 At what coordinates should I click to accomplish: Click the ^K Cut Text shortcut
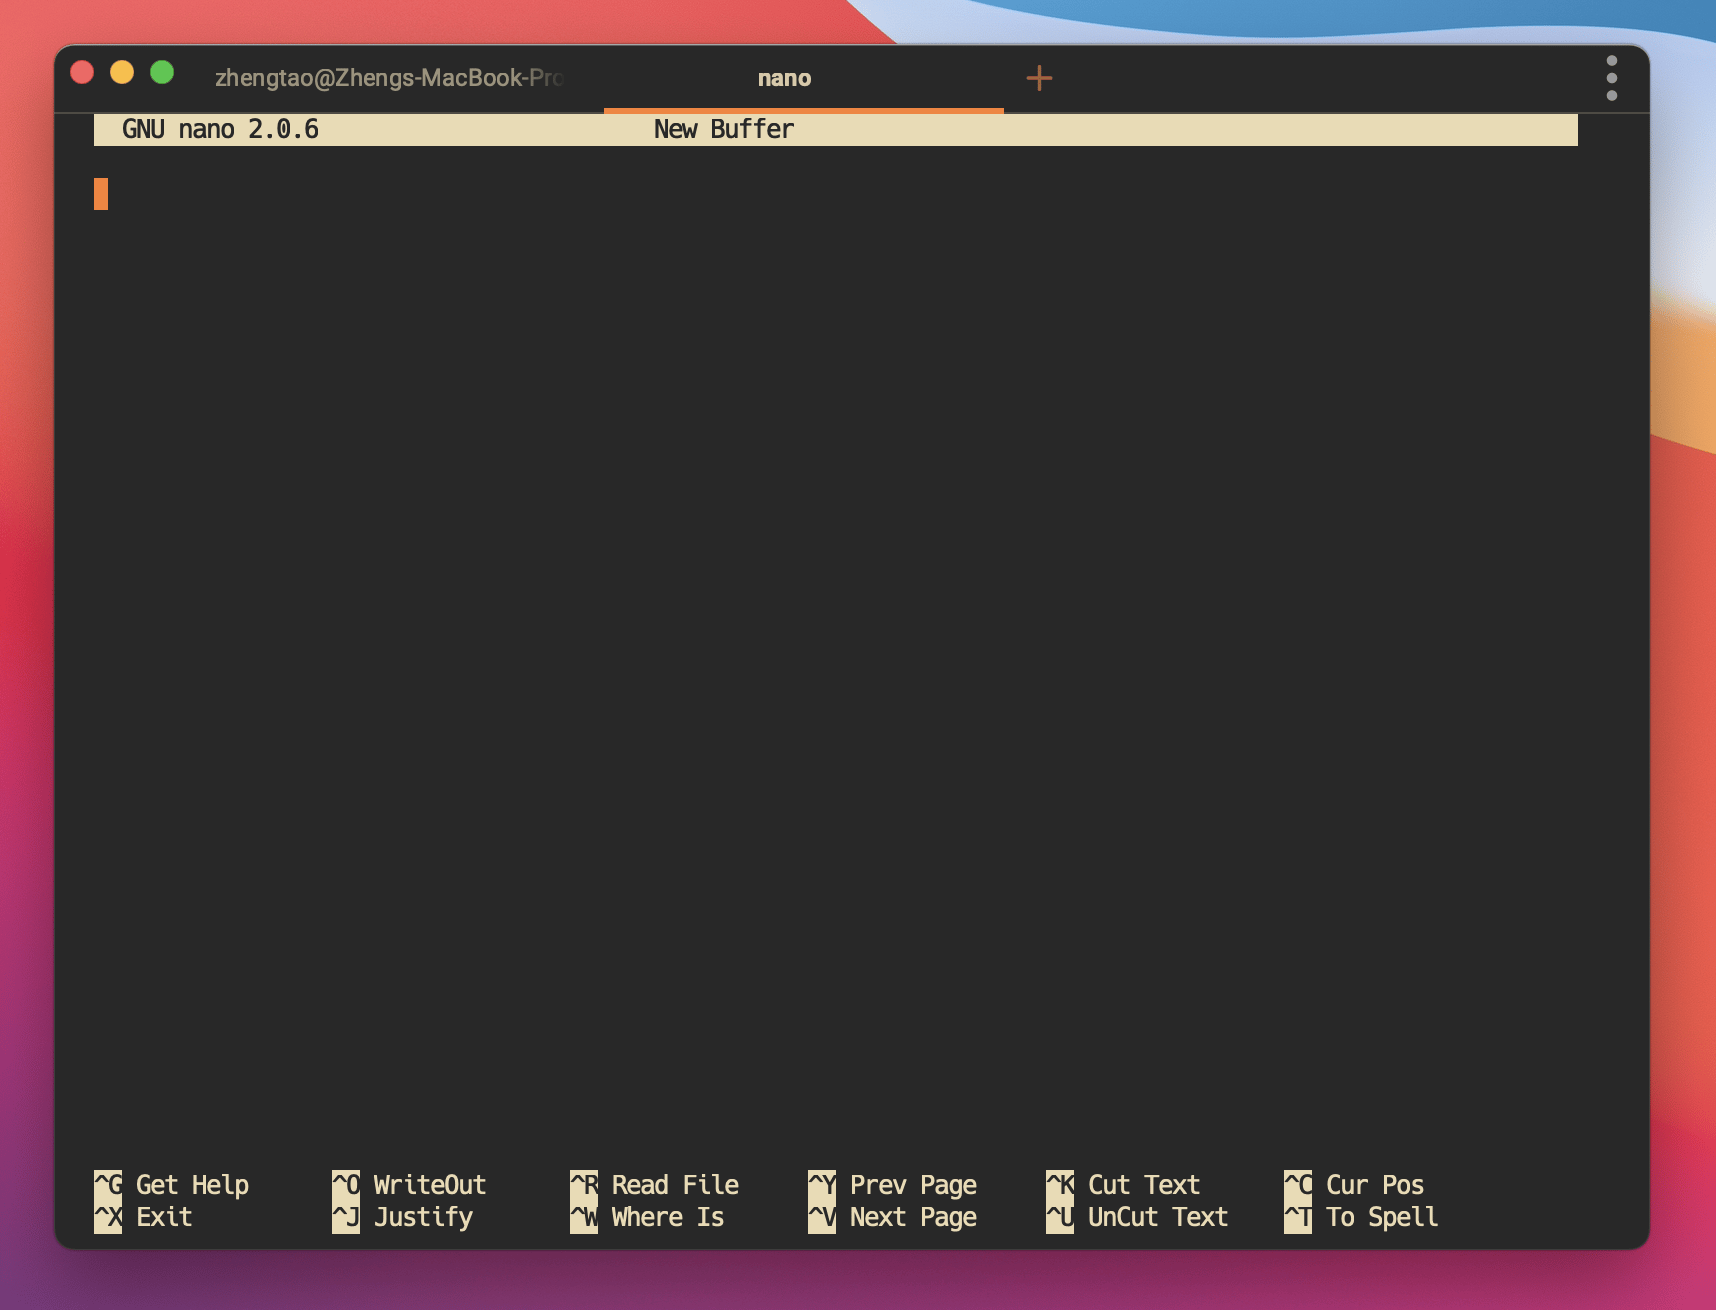(1123, 1185)
